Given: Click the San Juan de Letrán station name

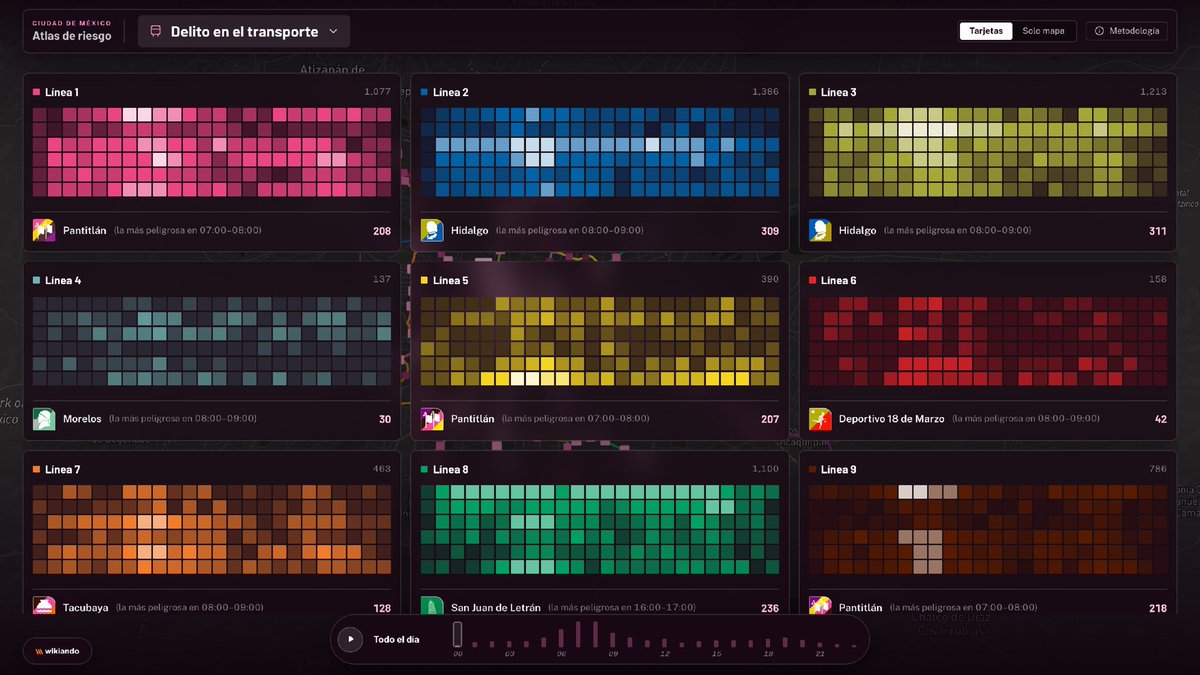Looking at the screenshot, I should point(496,607).
